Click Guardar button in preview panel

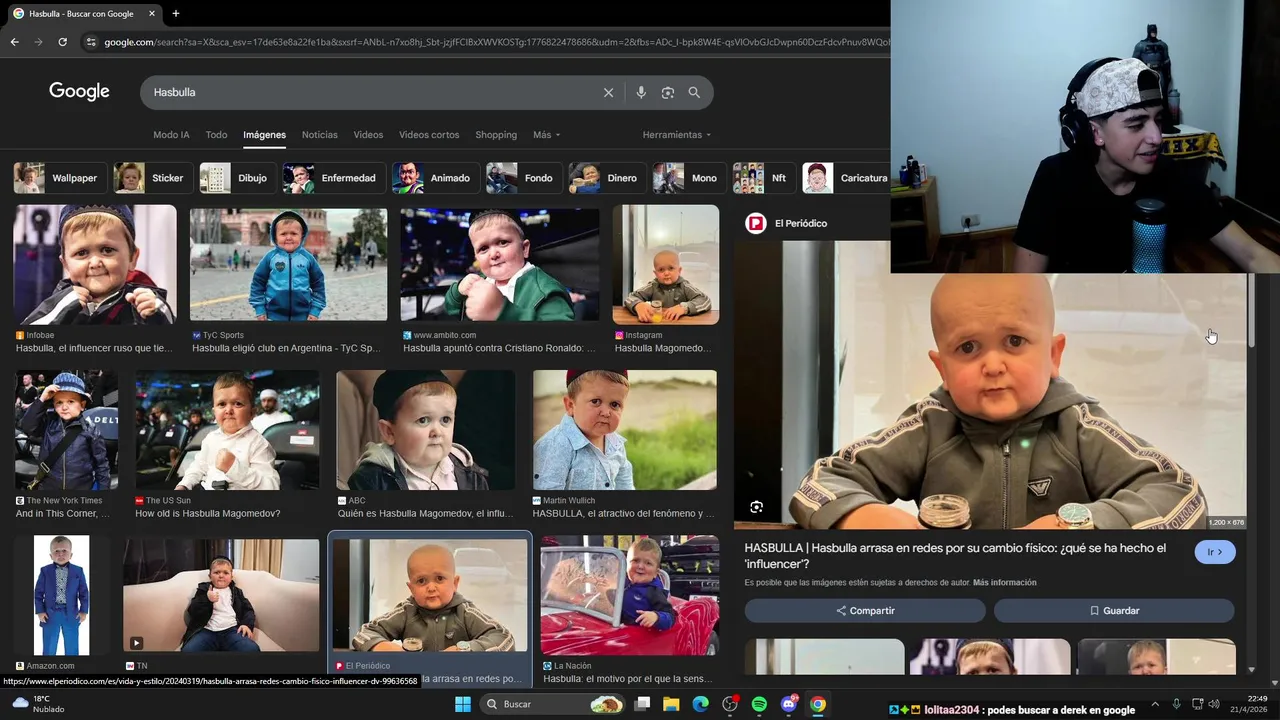click(1114, 611)
